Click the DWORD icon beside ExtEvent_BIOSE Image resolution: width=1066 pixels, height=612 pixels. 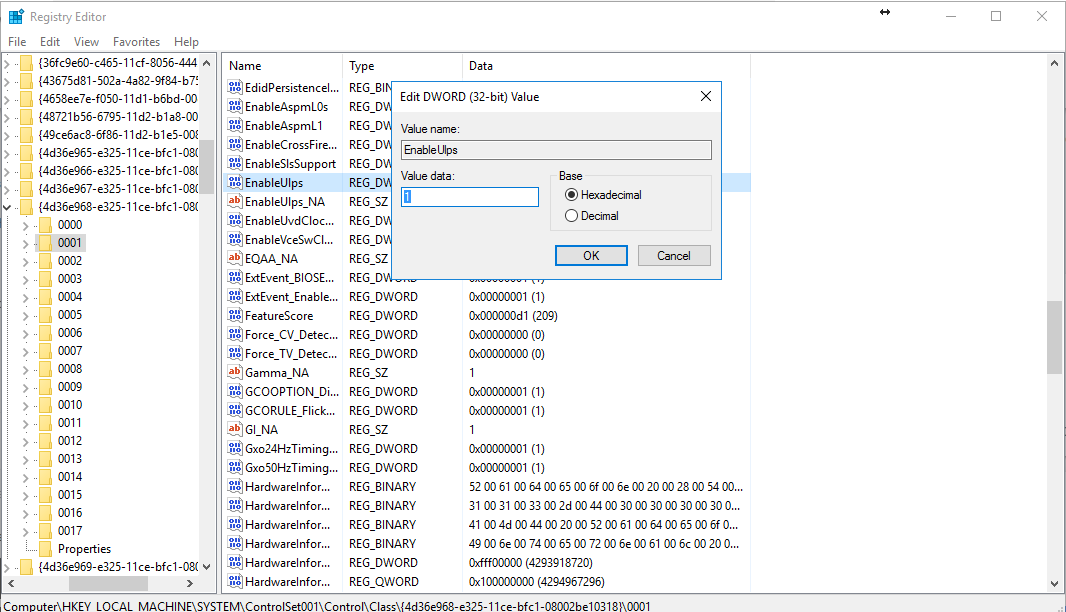(x=235, y=277)
